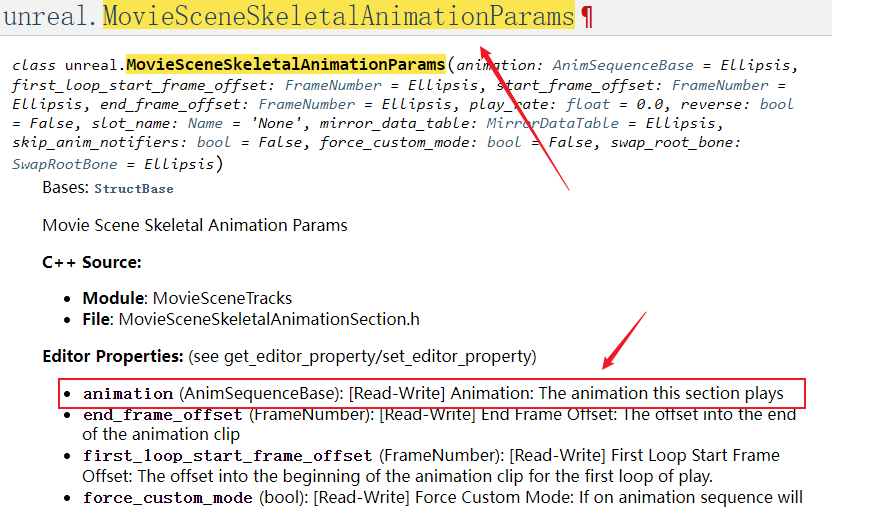Click the force_custom_mode property in the list
877x508 pixels.
168,496
